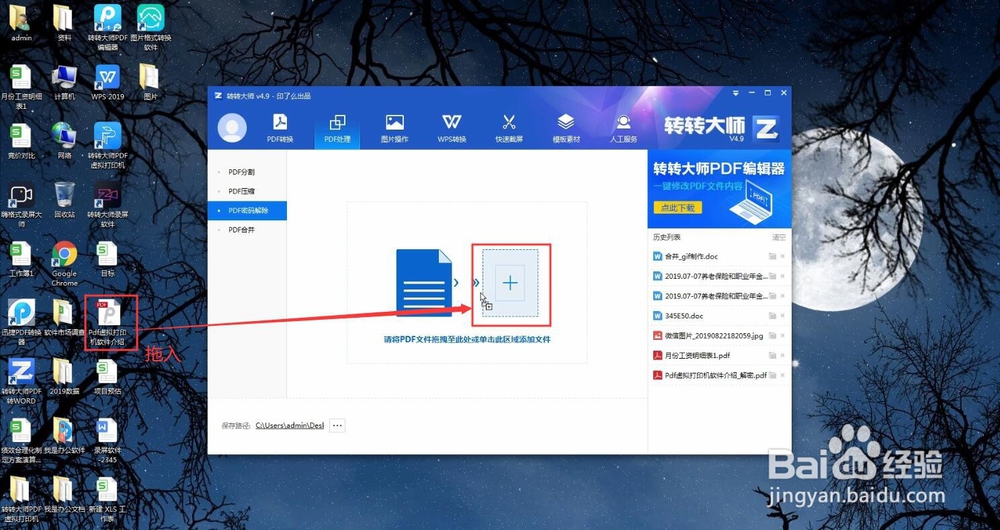Open 月份工资明细表1.pdf history entry
Viewport: 1000px width, 530px height.
[x=697, y=355]
